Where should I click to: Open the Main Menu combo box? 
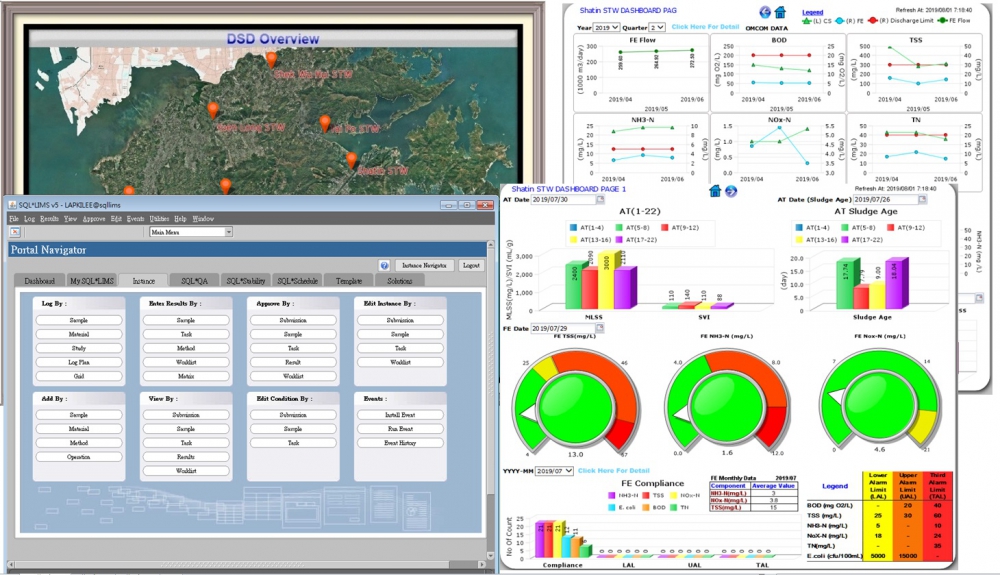click(190, 232)
